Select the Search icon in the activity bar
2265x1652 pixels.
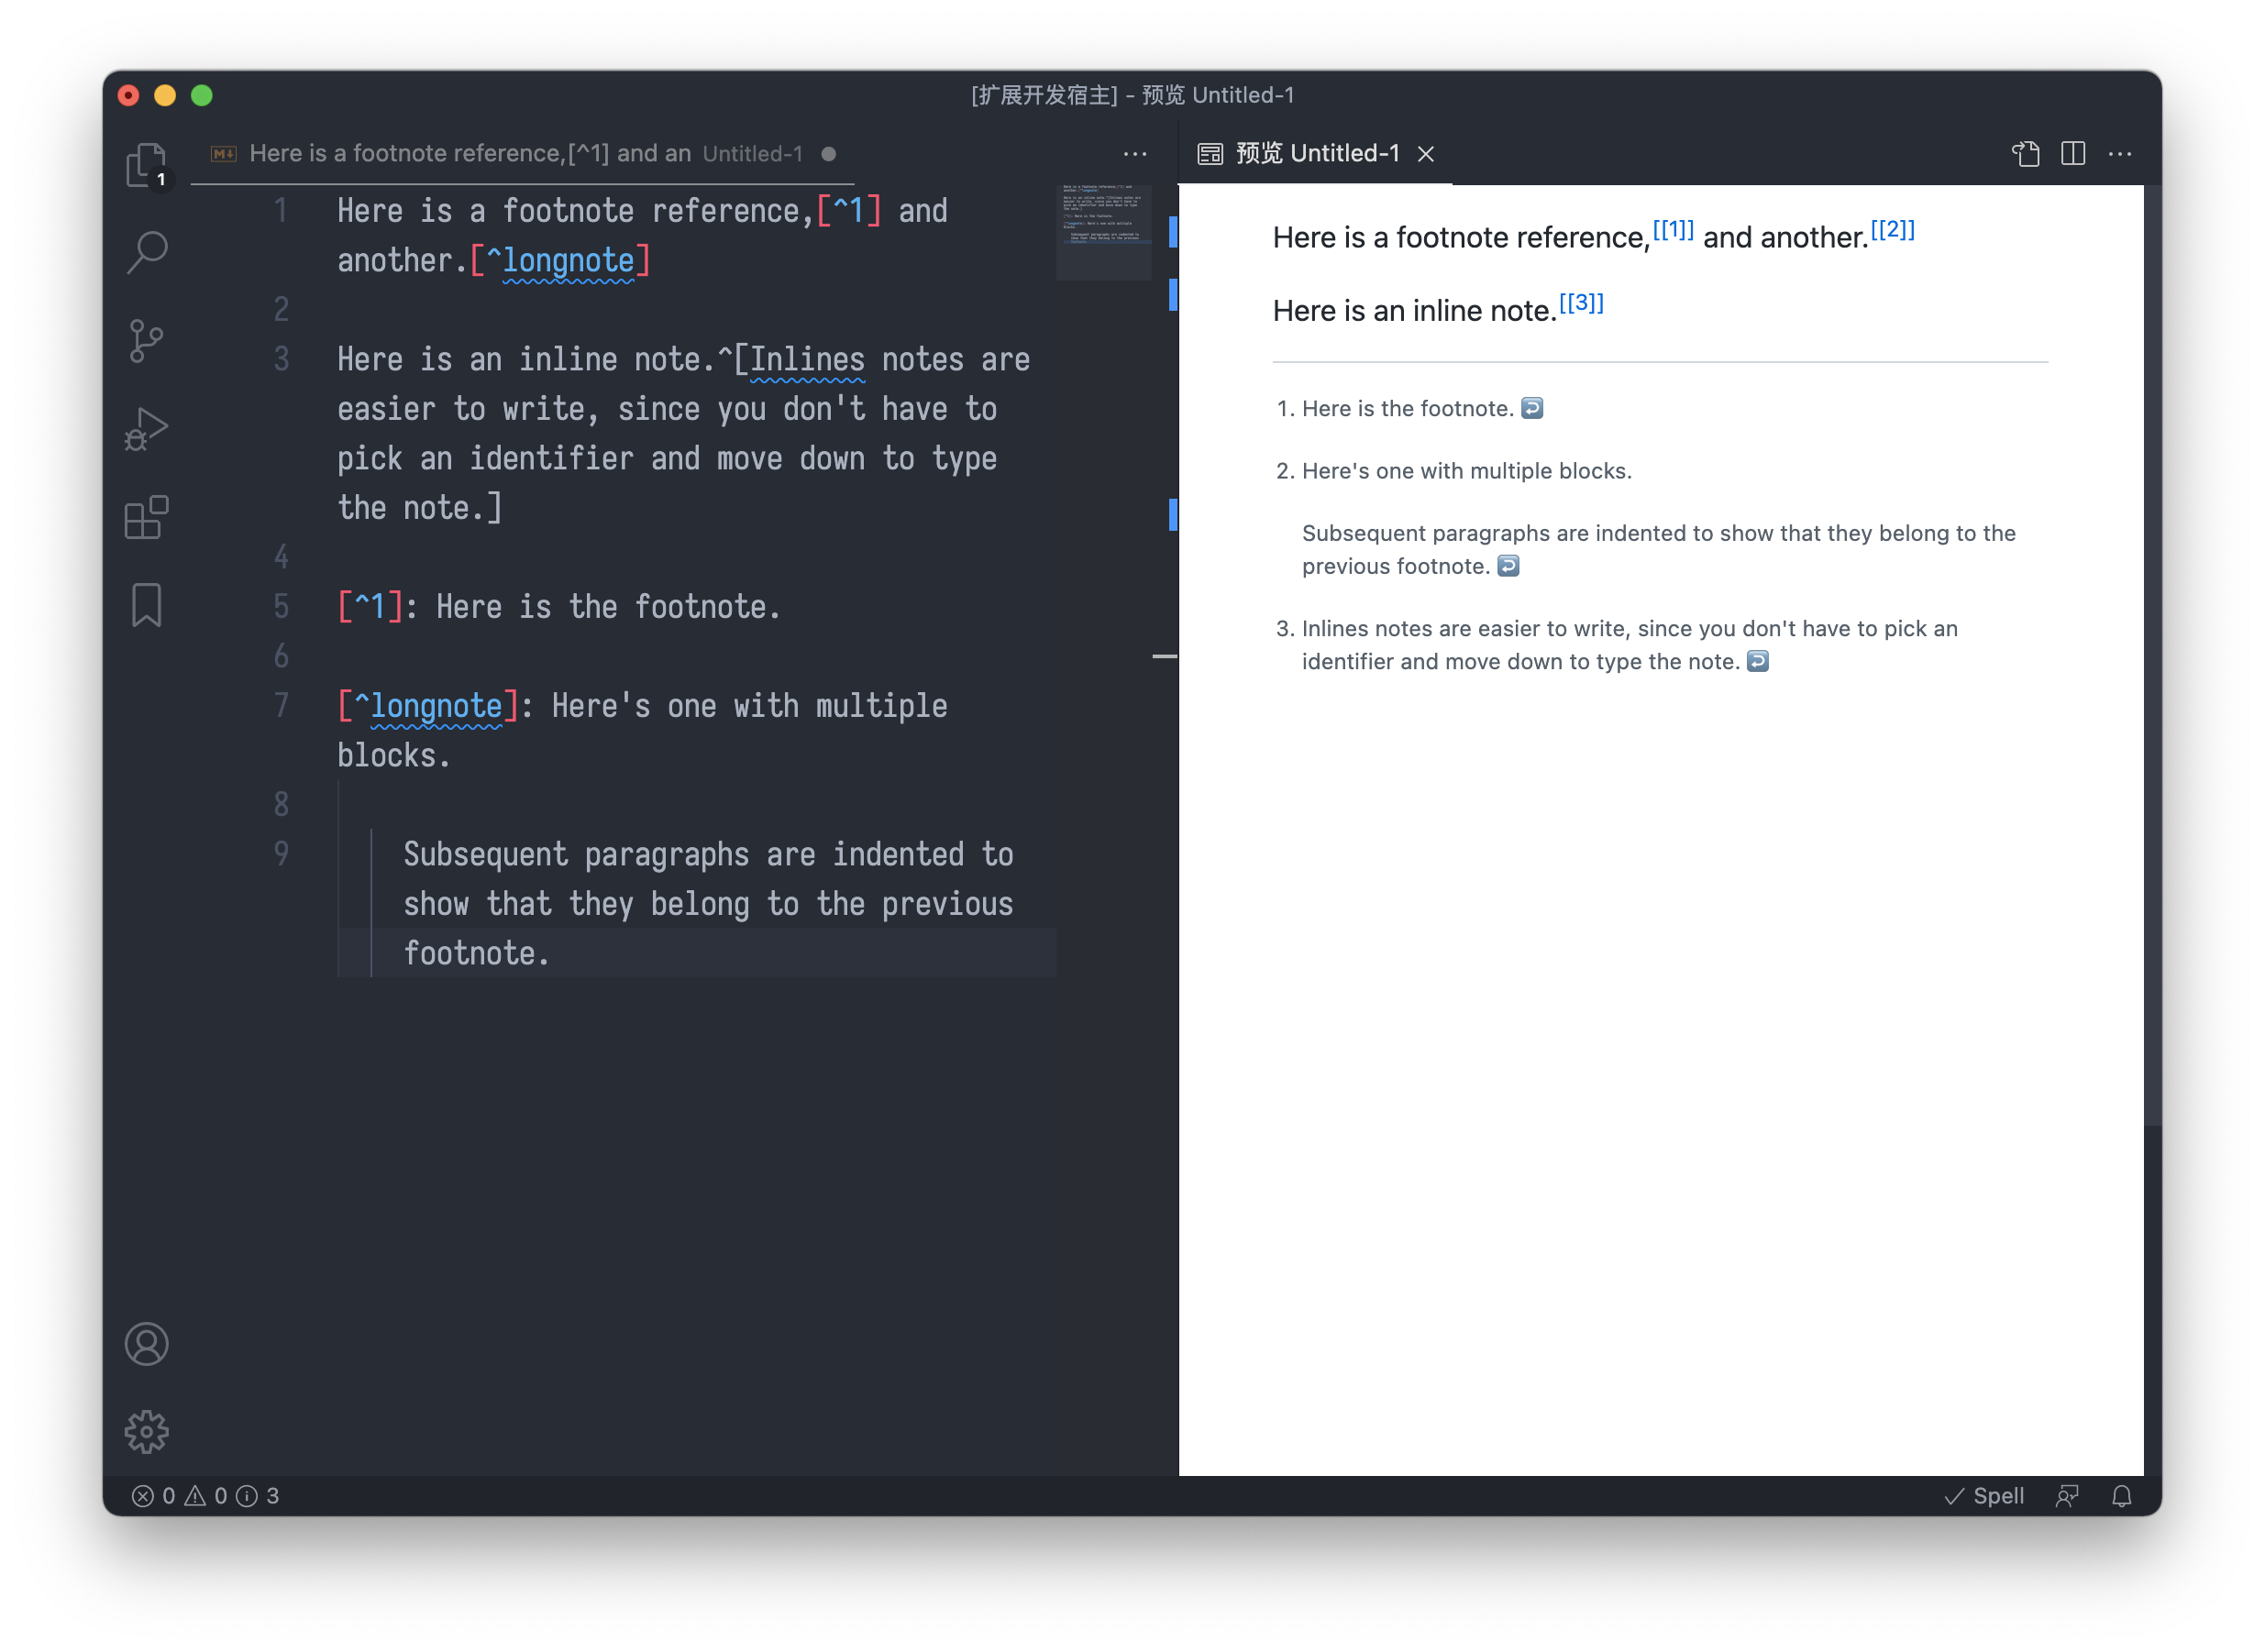pos(146,251)
